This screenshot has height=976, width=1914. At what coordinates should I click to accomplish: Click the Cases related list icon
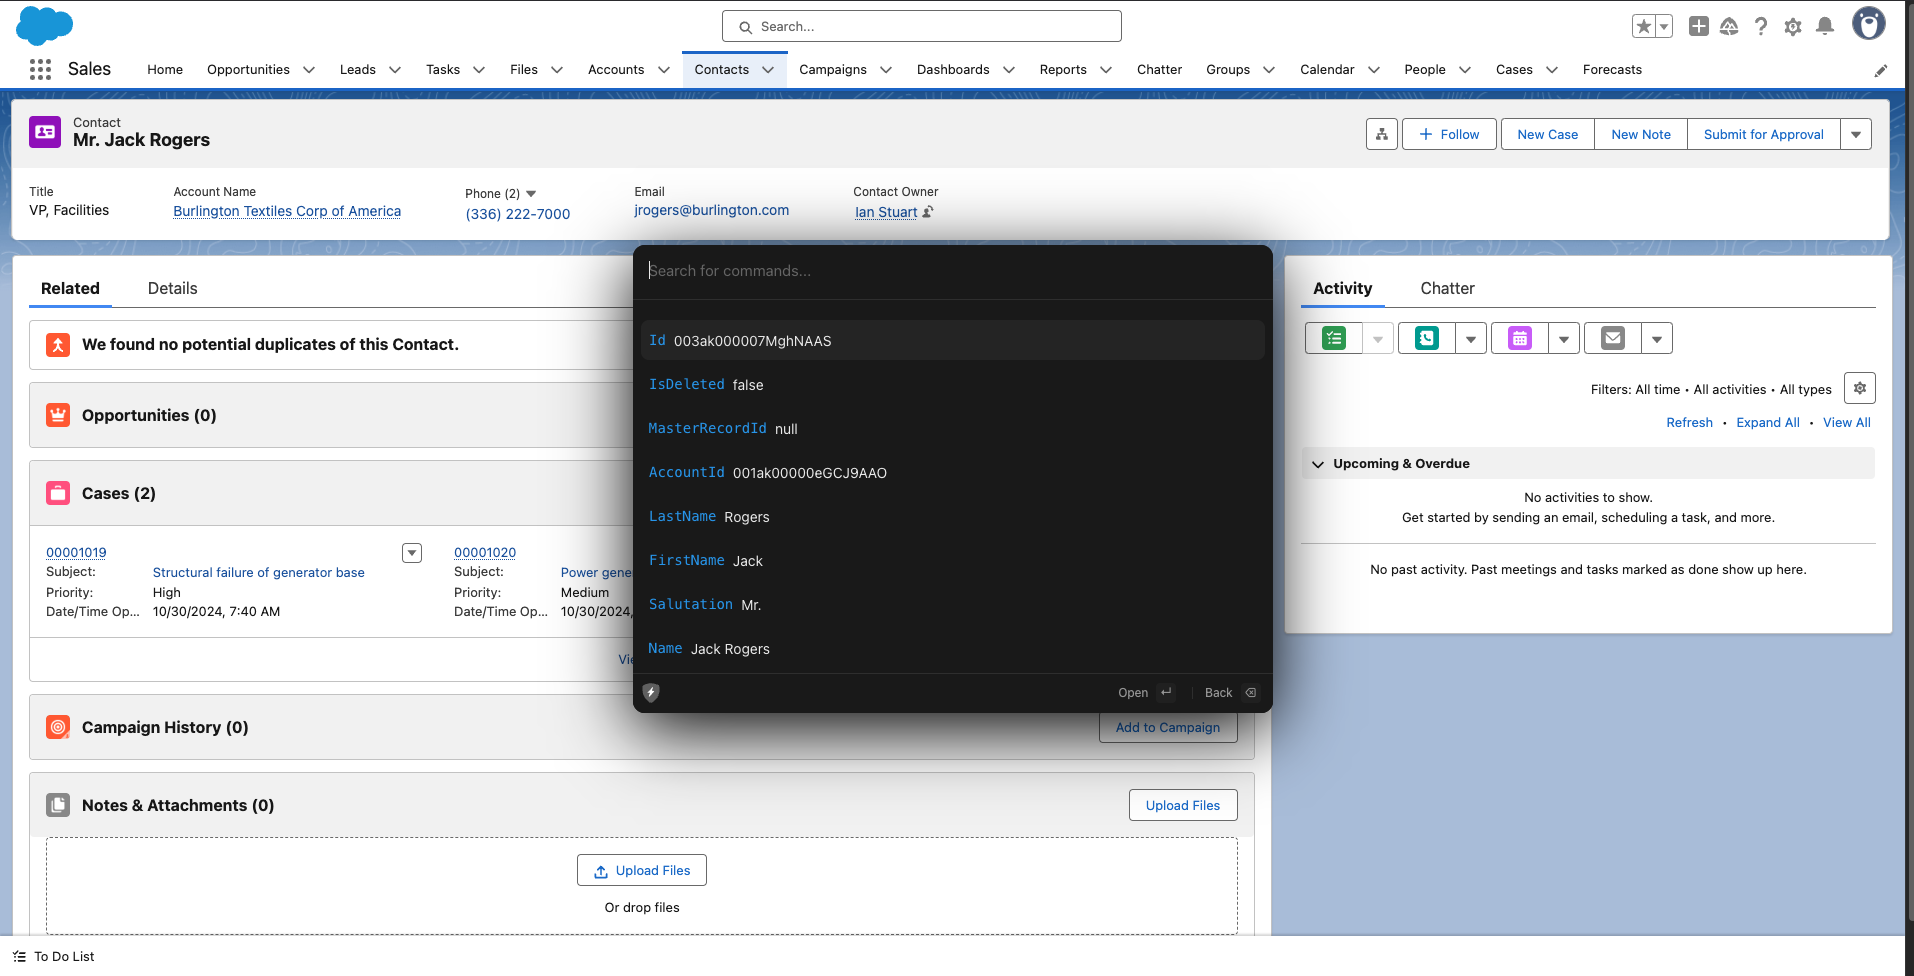click(x=58, y=493)
